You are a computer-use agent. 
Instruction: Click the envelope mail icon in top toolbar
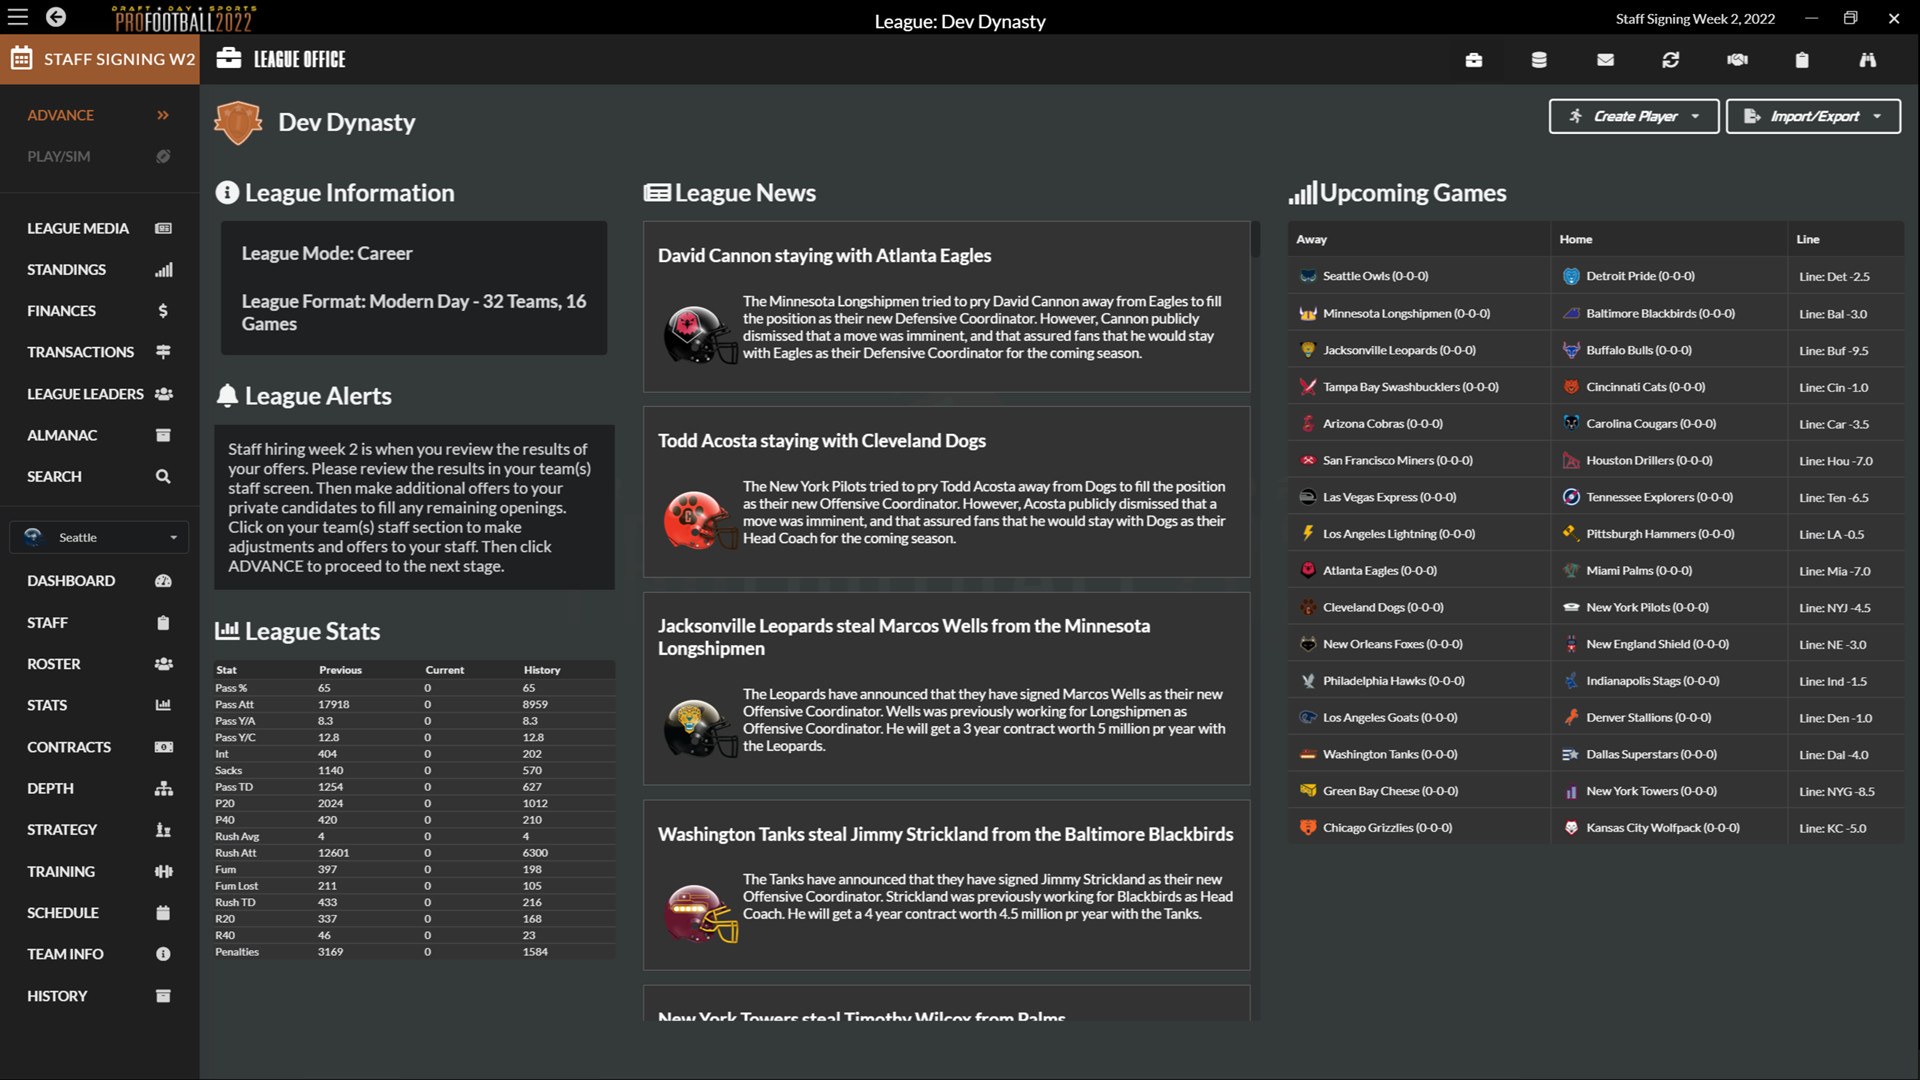coord(1605,60)
